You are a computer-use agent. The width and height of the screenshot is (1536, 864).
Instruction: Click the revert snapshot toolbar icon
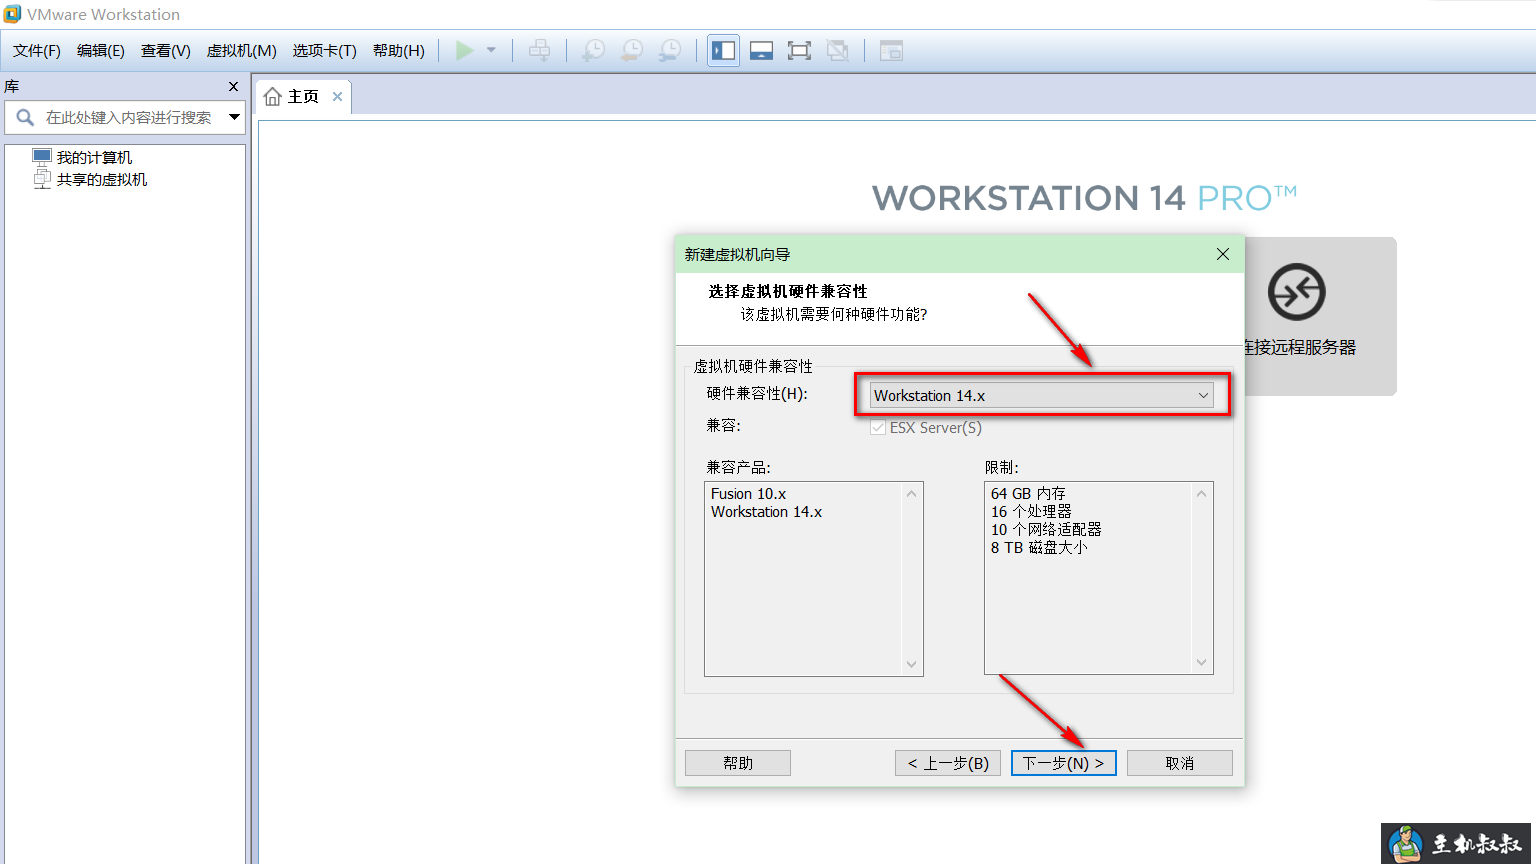[632, 51]
